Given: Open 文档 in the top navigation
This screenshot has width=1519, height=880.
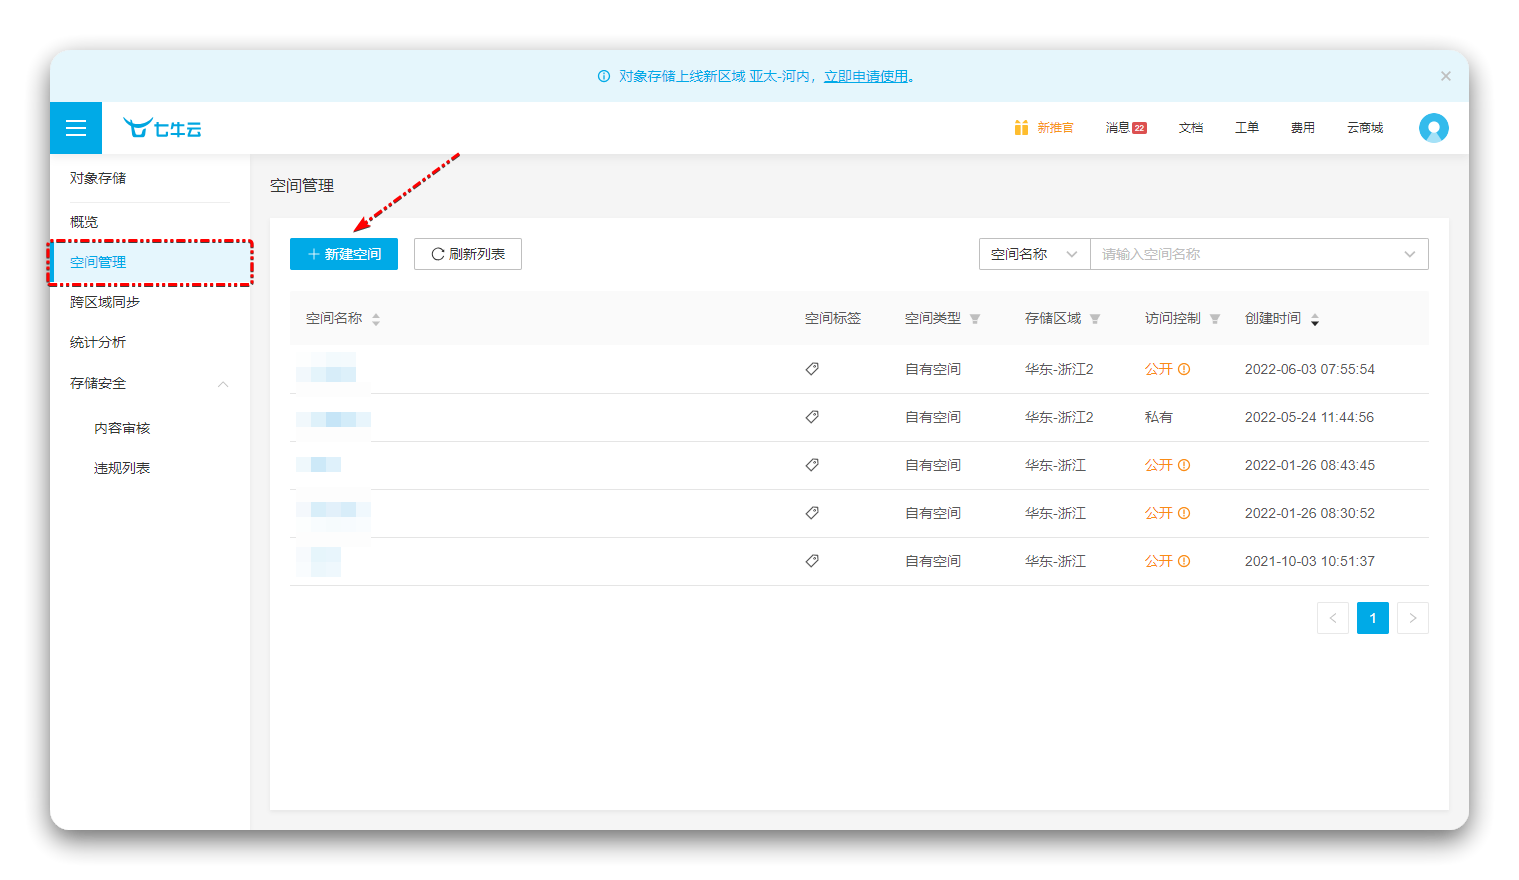Looking at the screenshot, I should [1191, 128].
